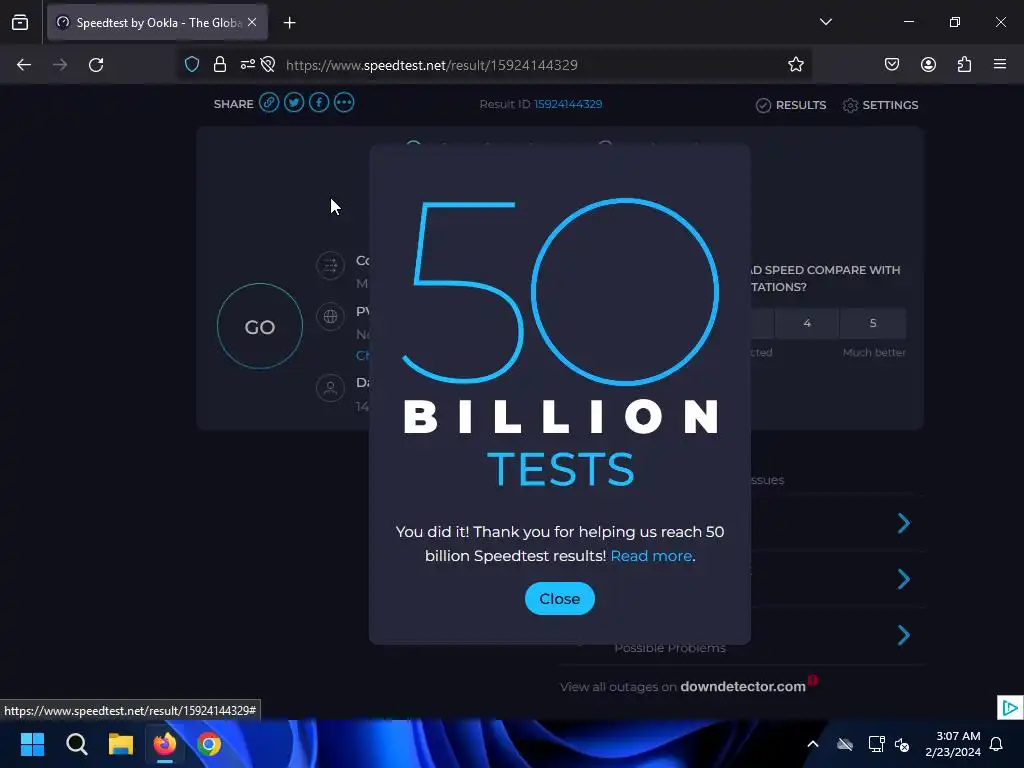Screen dimensions: 1024x768
Task: View site security lock info
Action: (x=220, y=65)
